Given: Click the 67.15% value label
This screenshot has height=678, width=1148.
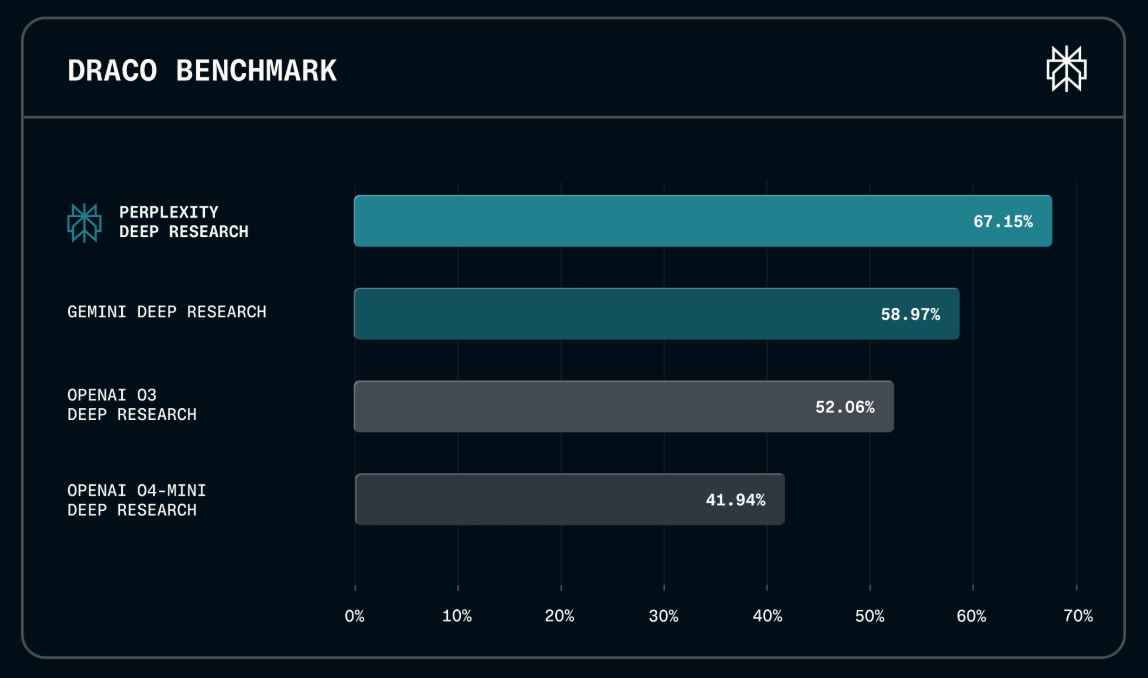Looking at the screenshot, I should pos(1002,221).
